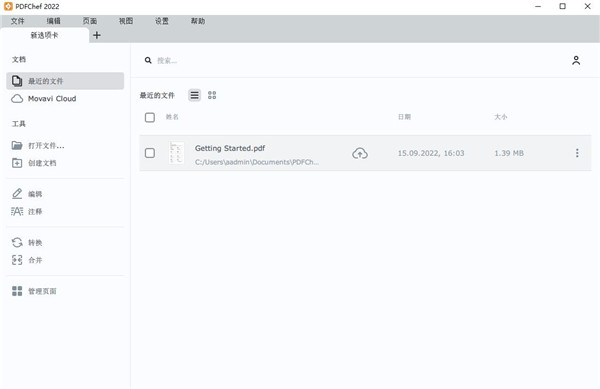Screen dimensions: 600x389
Task: Click the PDFChef 2022 app icon
Action: 8,7
